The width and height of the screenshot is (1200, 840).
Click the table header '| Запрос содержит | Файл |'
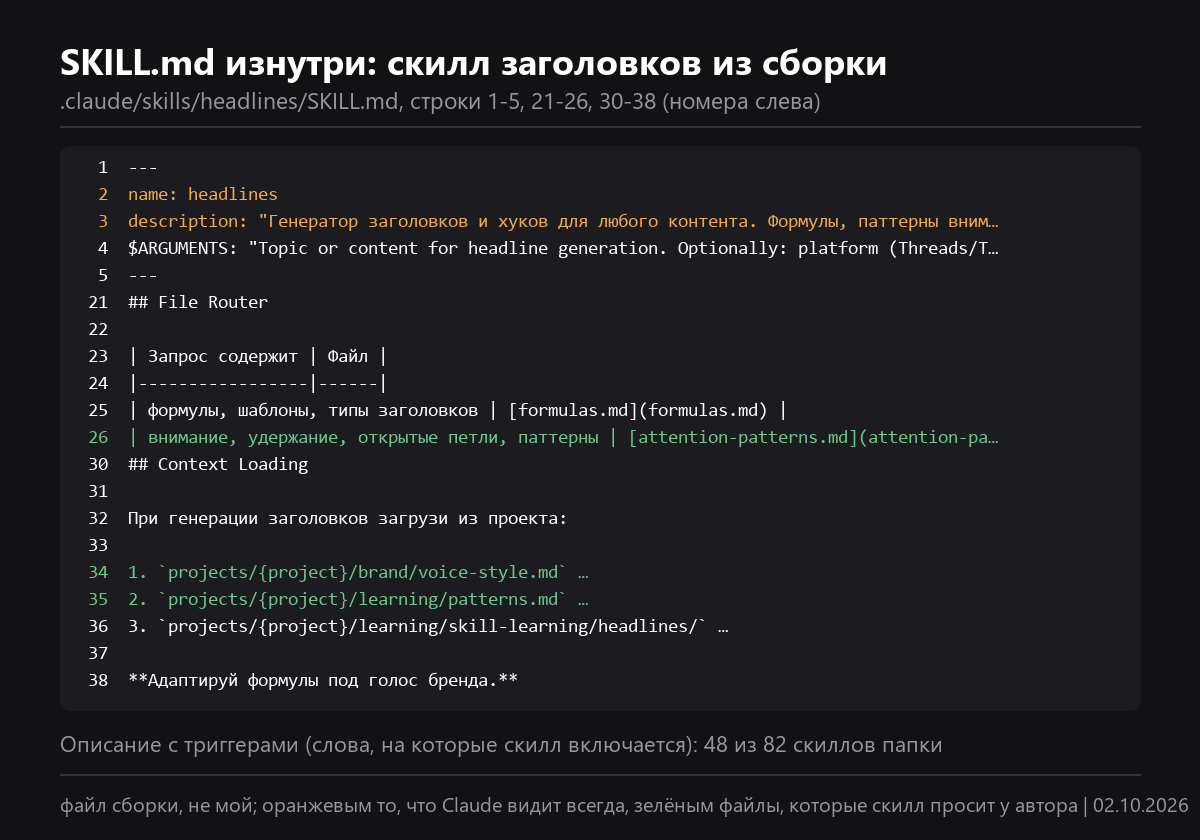pos(258,356)
